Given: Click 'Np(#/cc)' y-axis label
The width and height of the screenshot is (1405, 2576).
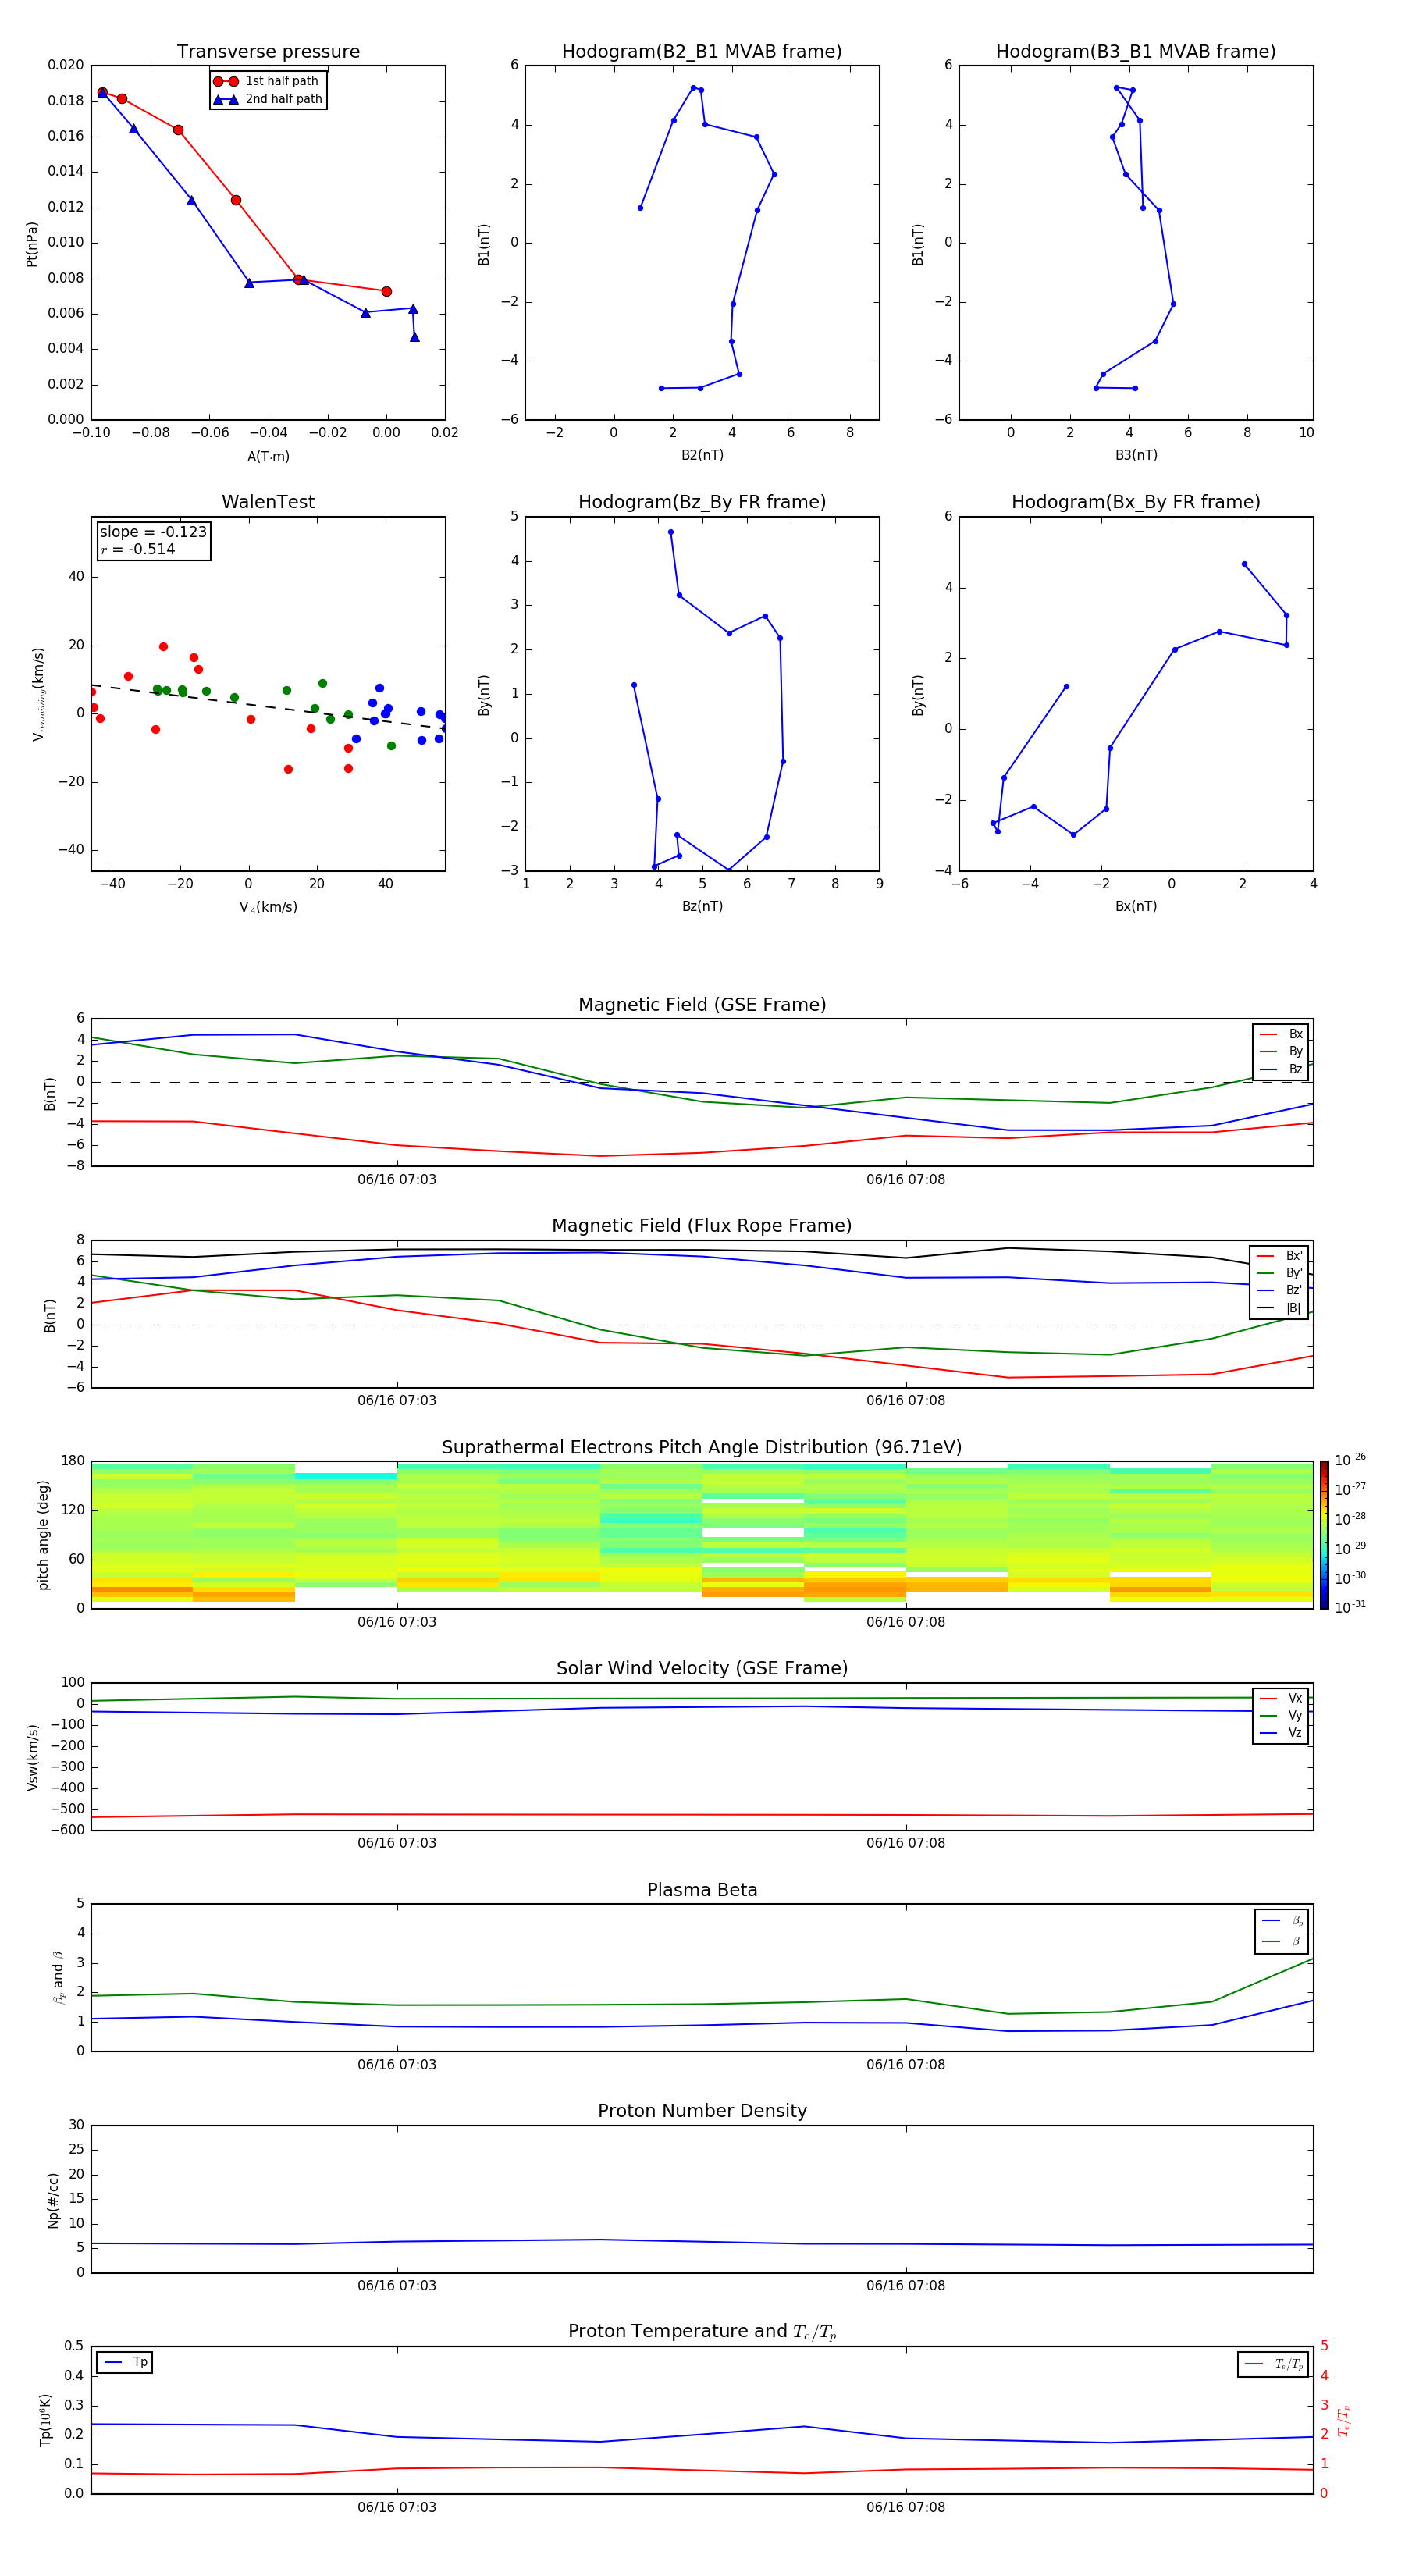Looking at the screenshot, I should point(53,2200).
